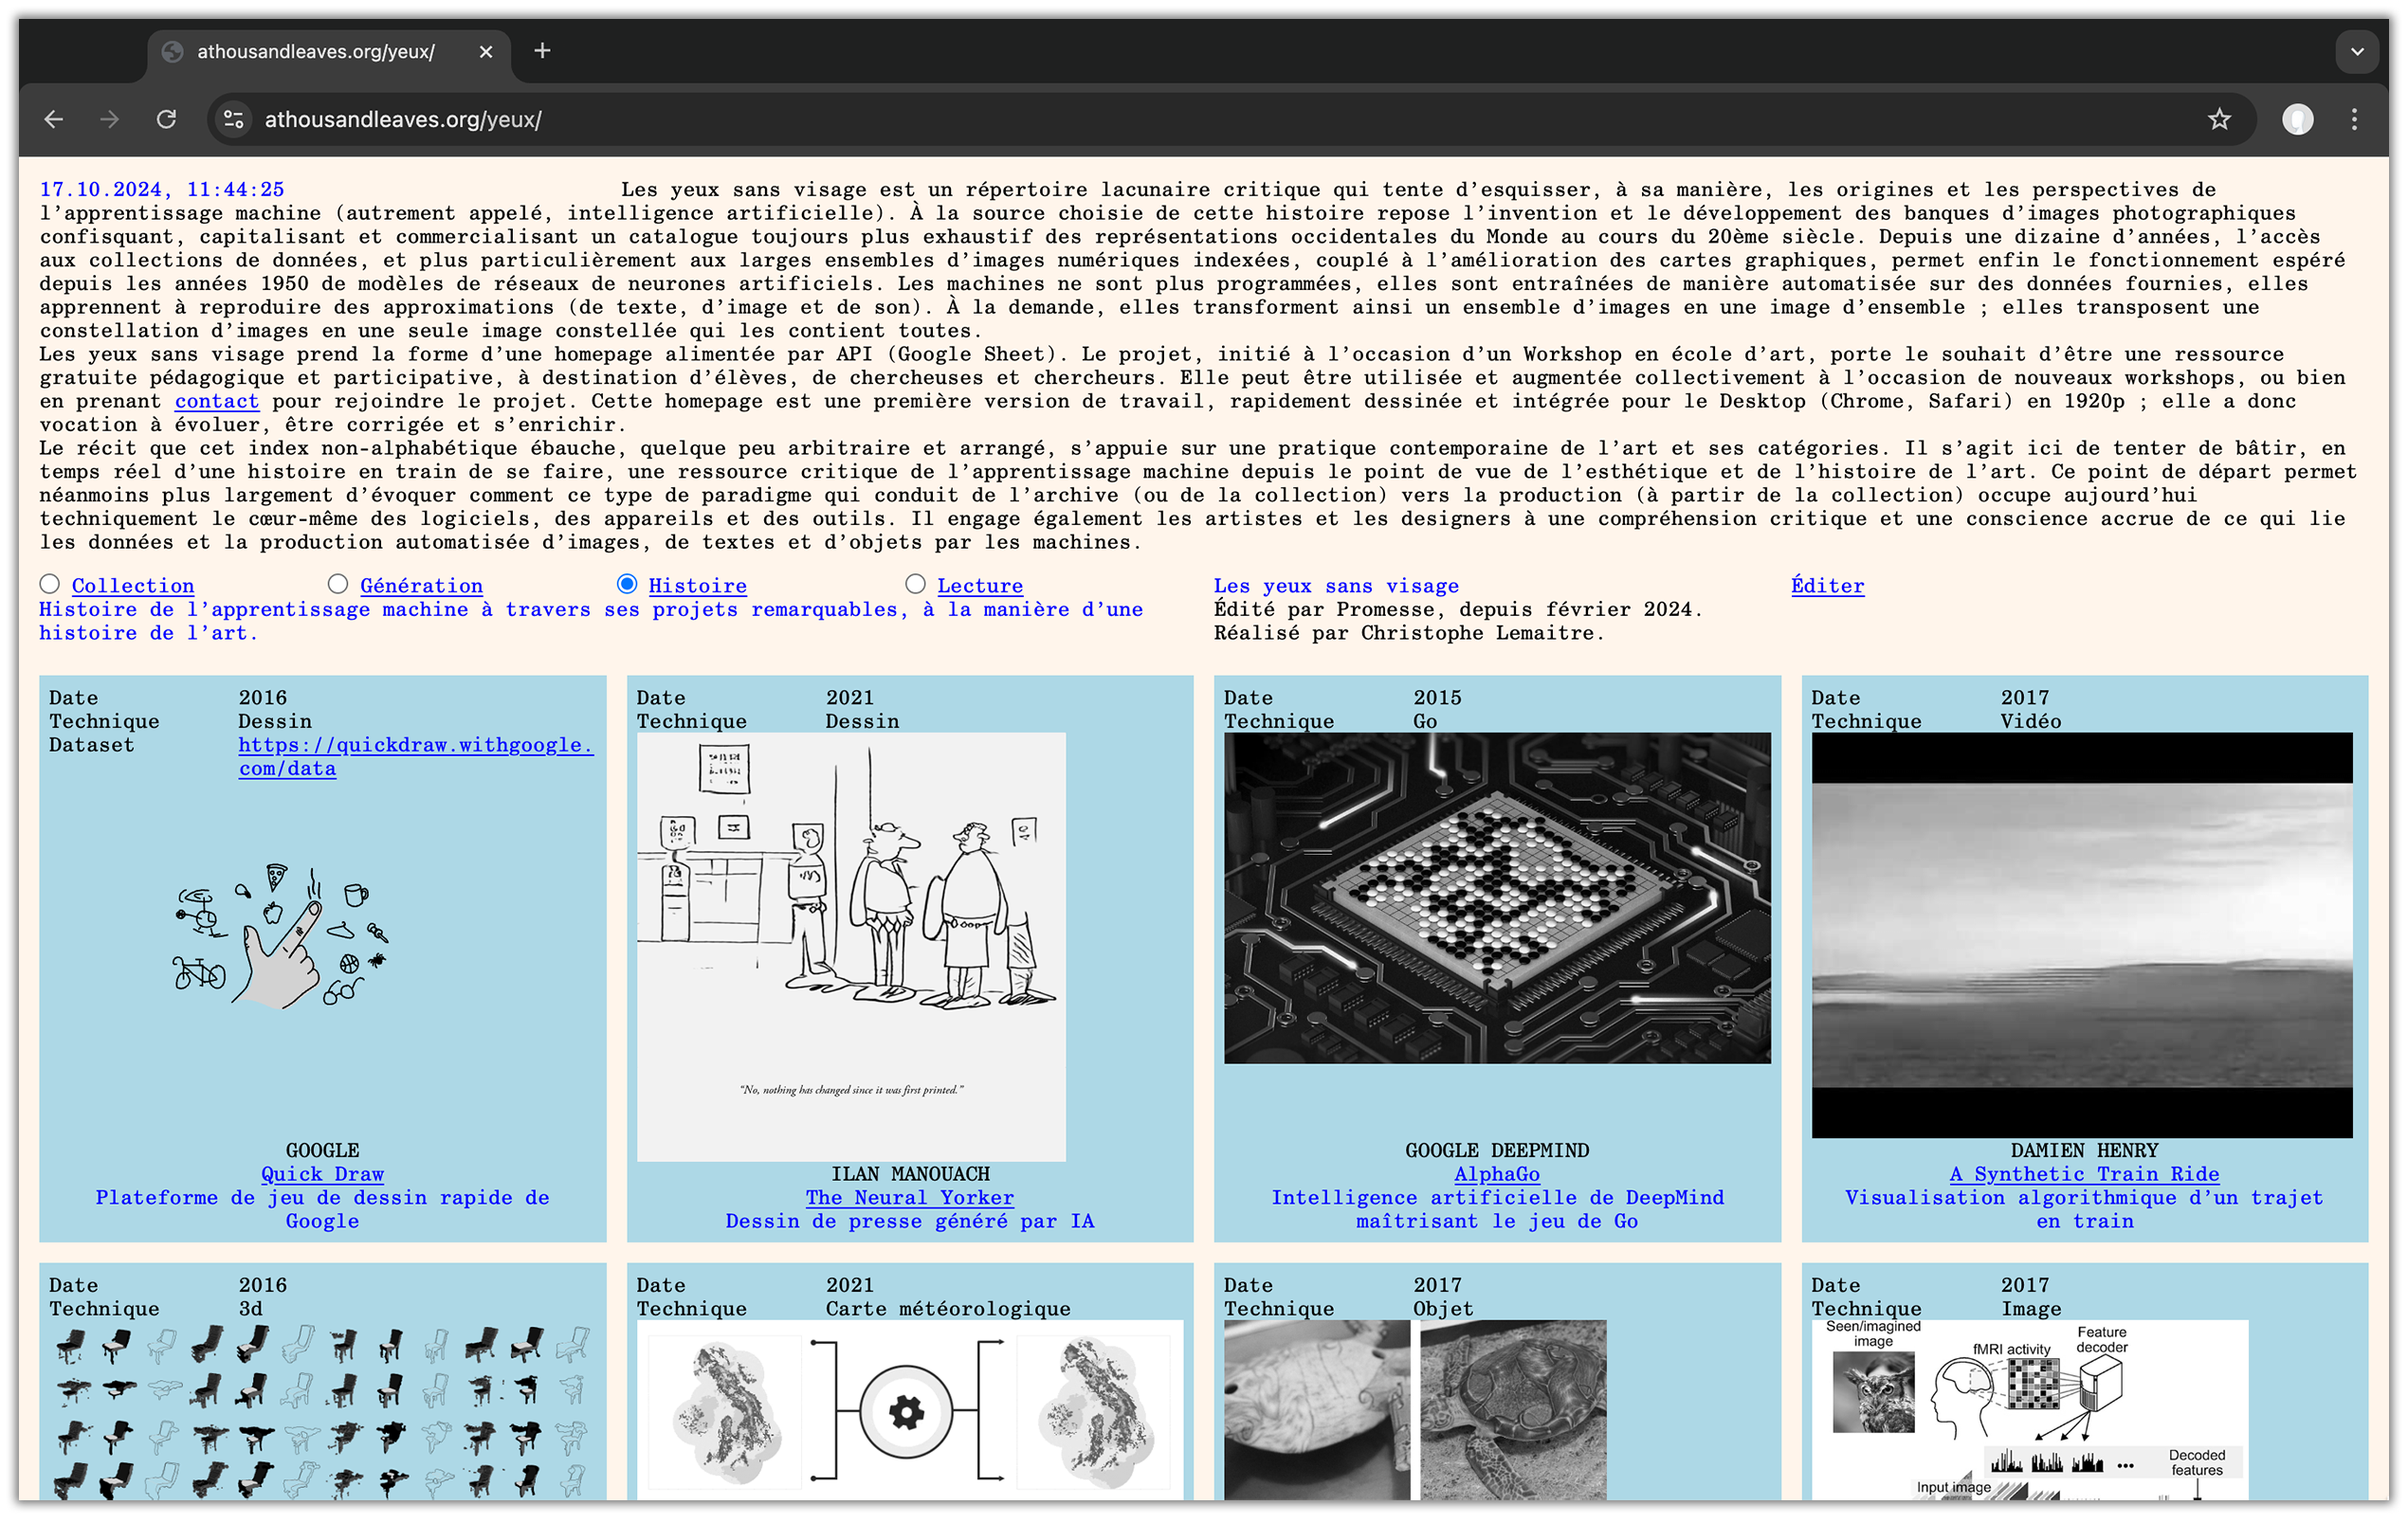2408x1523 pixels.
Task: Open The Neural Yorker link
Action: (909, 1197)
